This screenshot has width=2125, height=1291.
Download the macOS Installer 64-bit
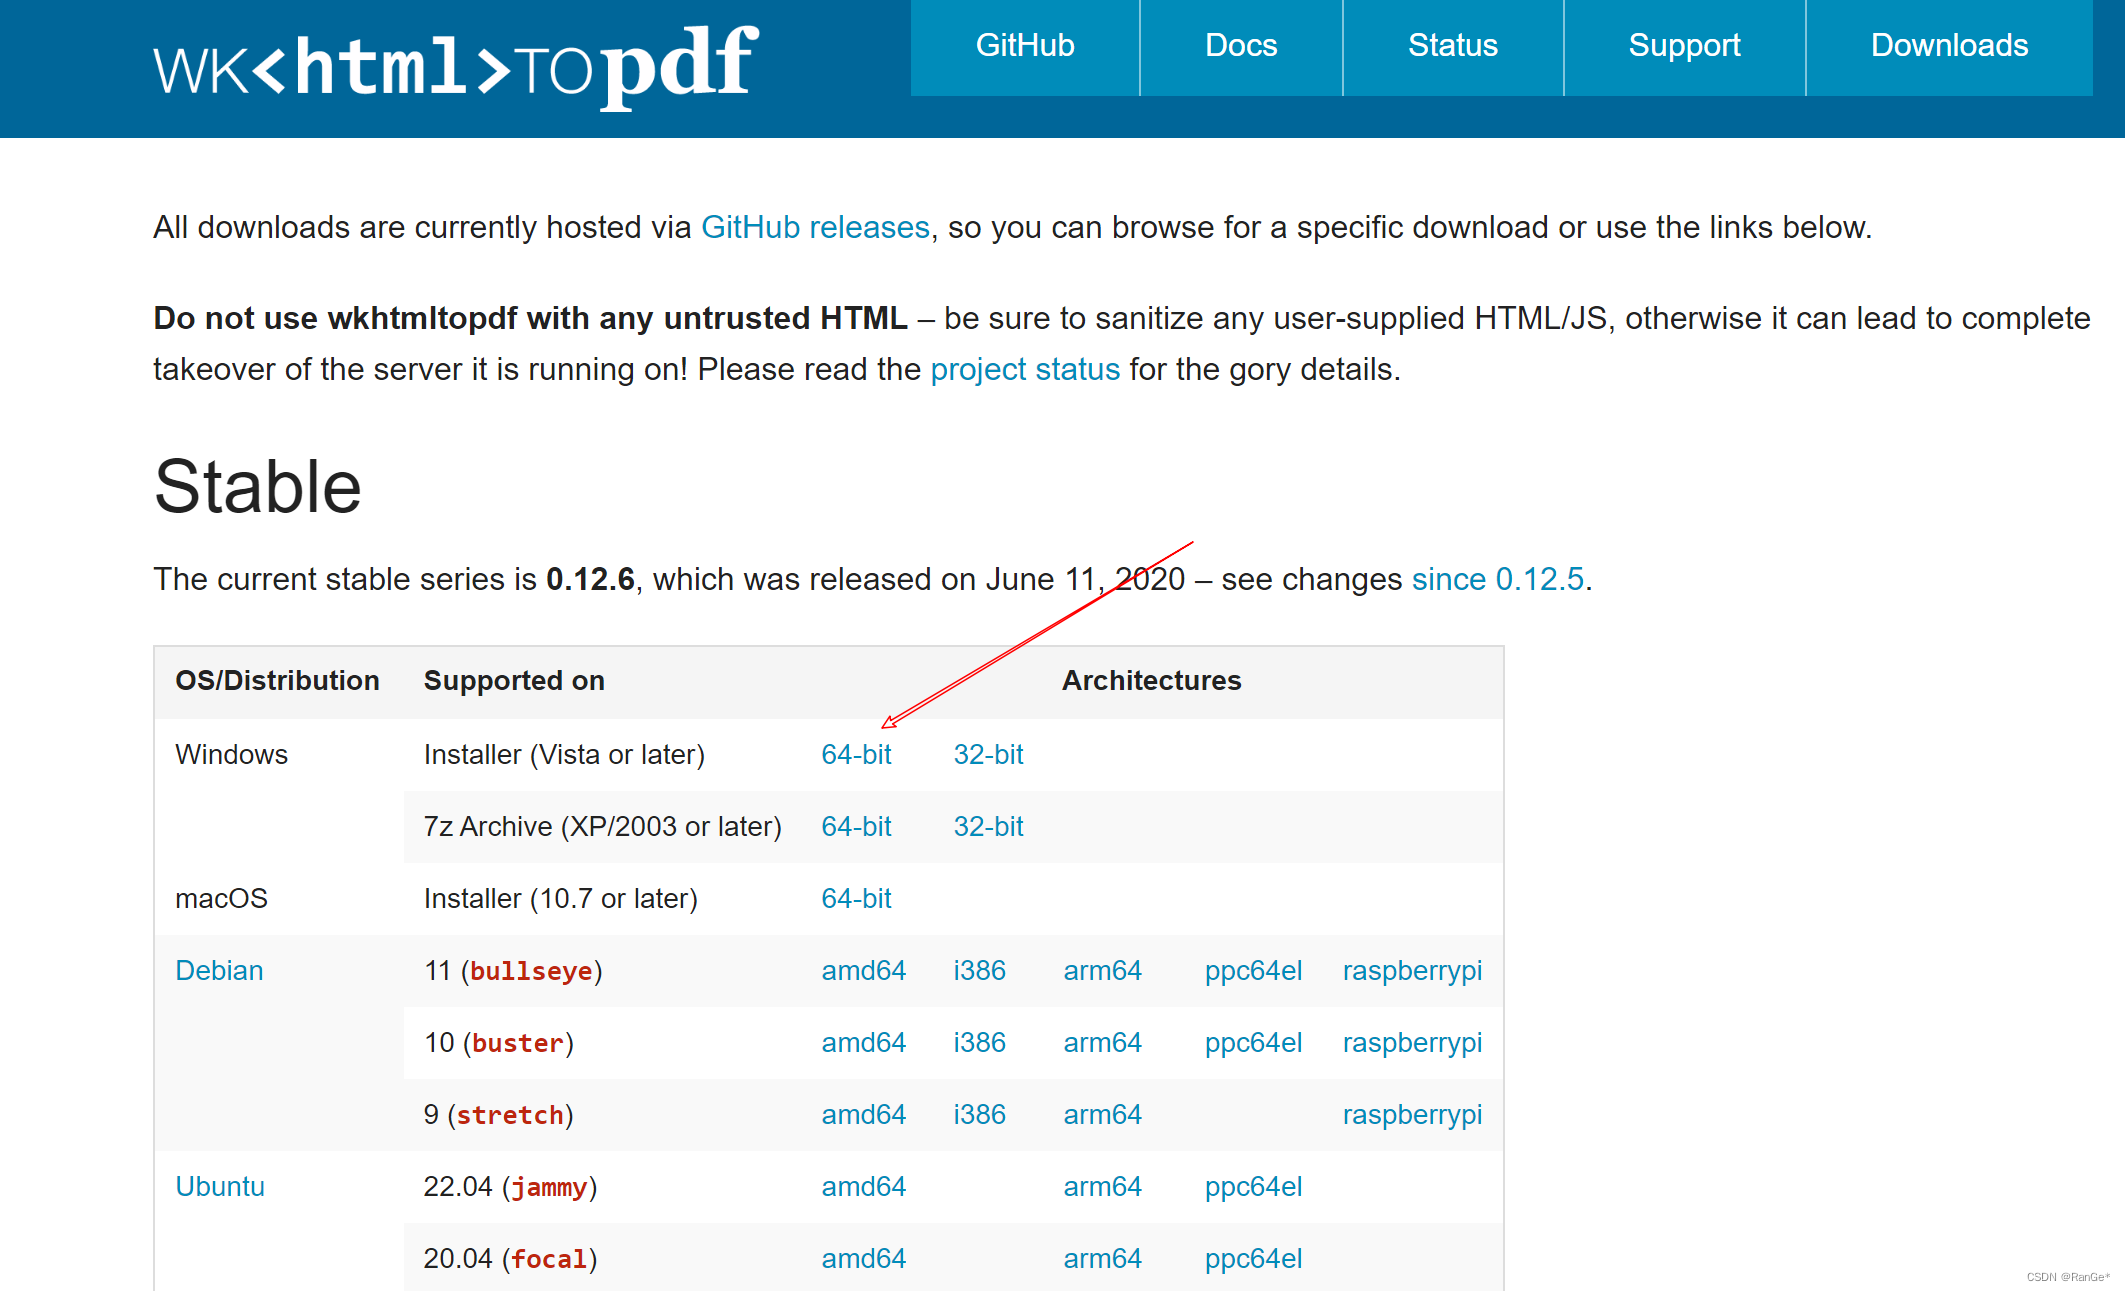pos(856,898)
